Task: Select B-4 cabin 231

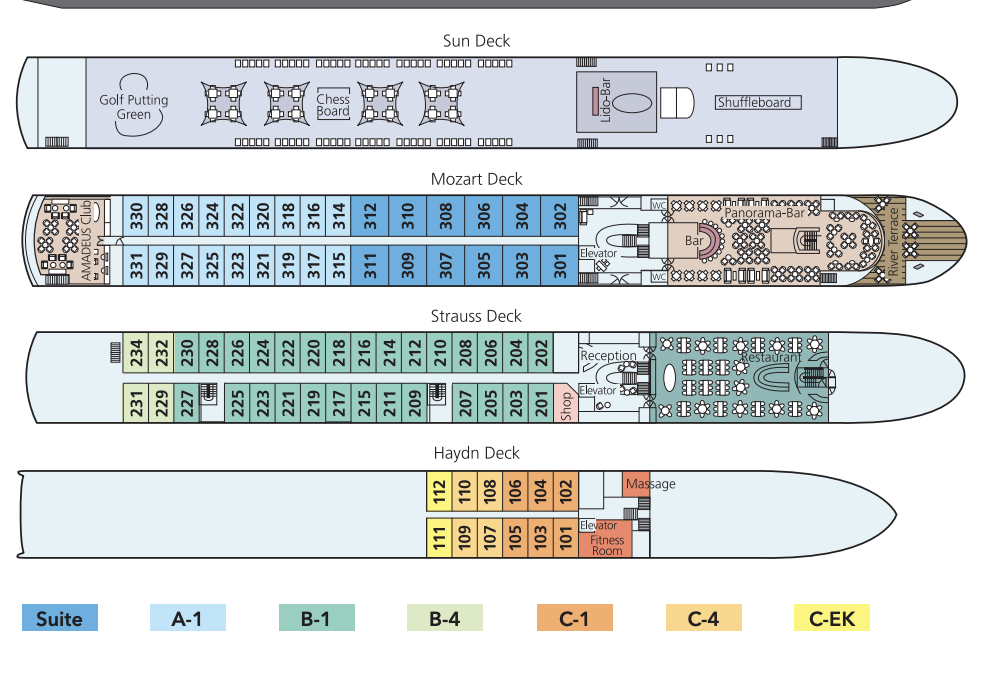Action: pyautogui.click(x=136, y=403)
